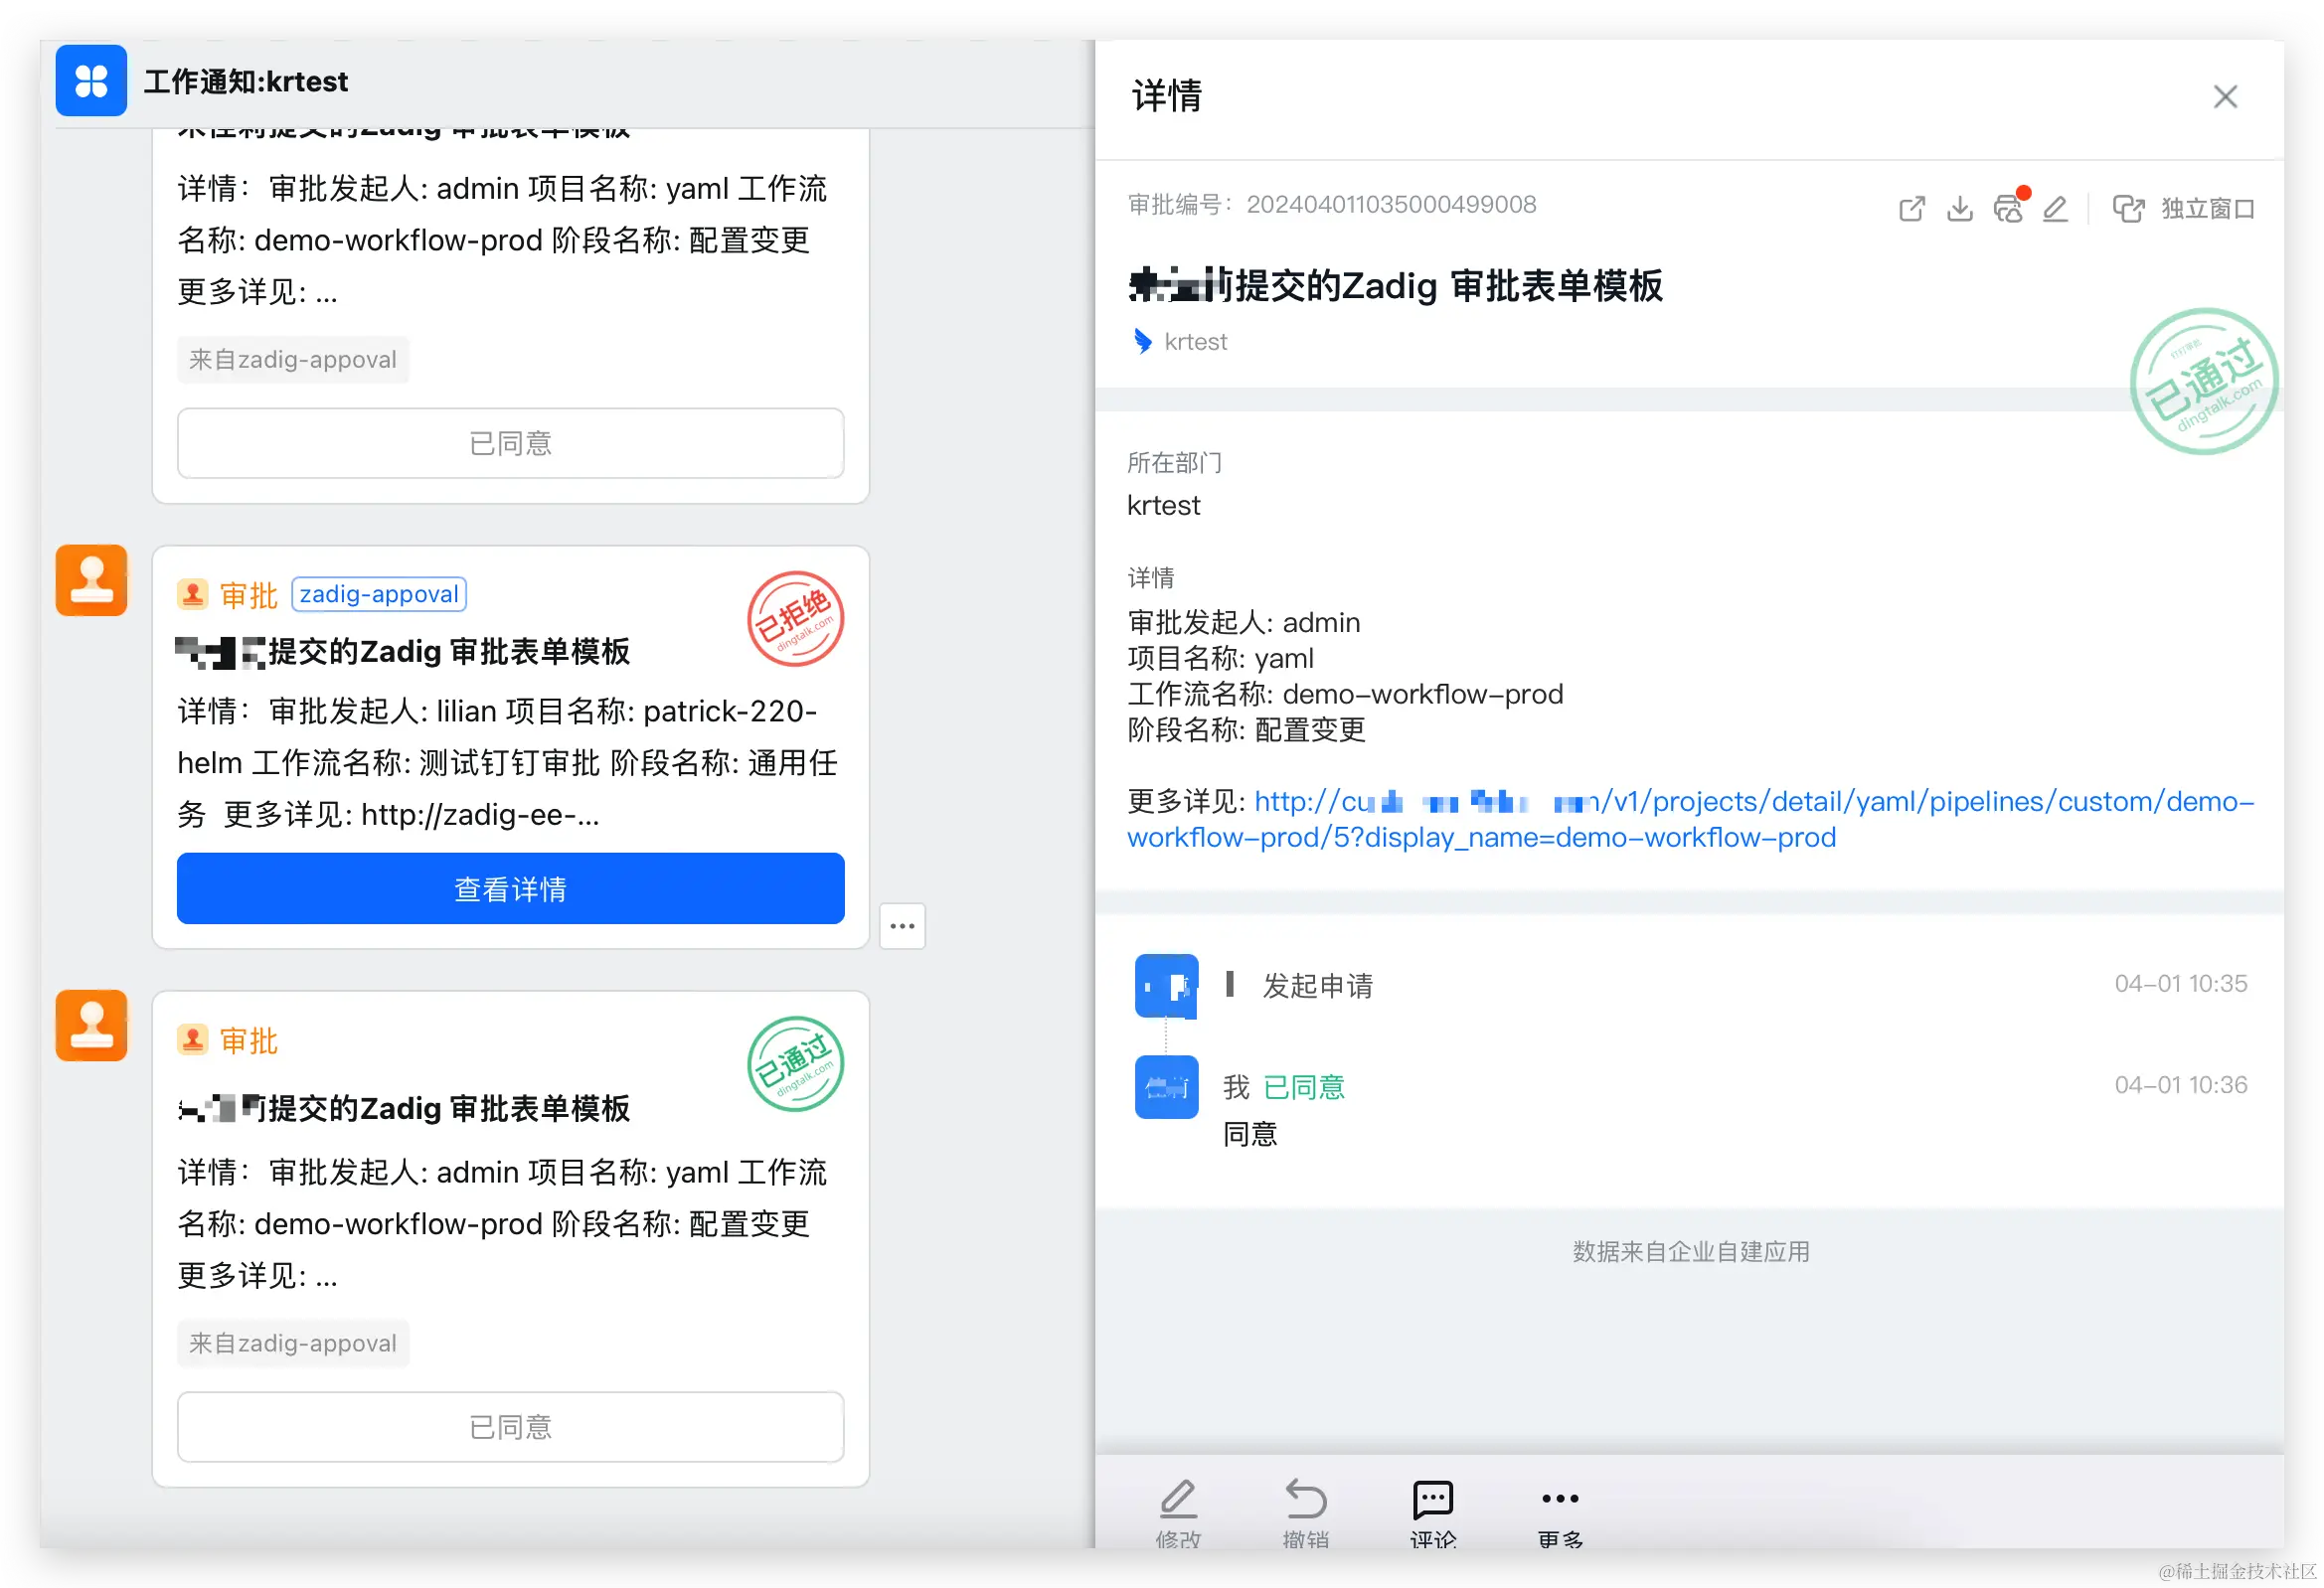
Task: Click the zadig-appoval tag on rejected card
Action: tap(379, 594)
